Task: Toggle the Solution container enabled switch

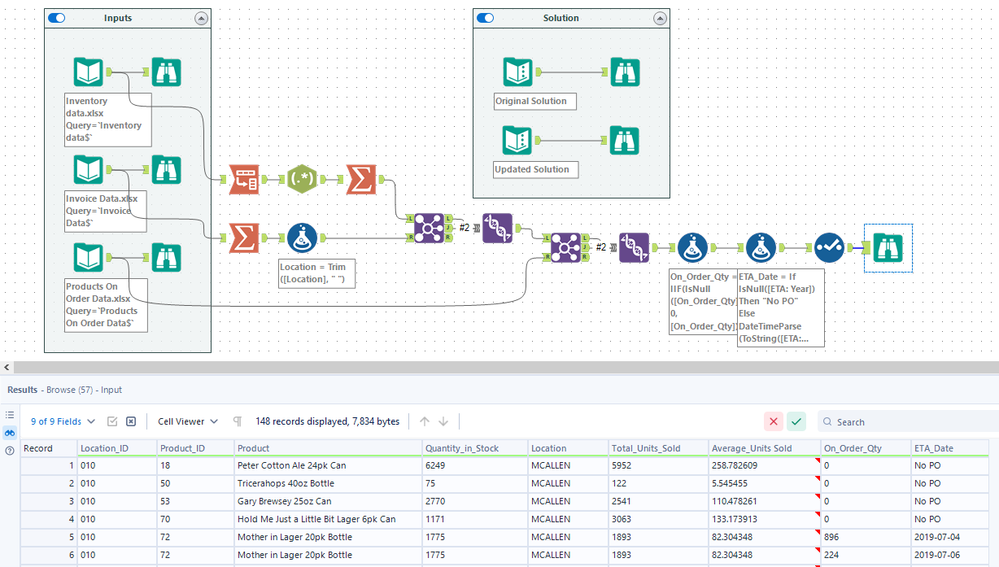Action: 485,18
